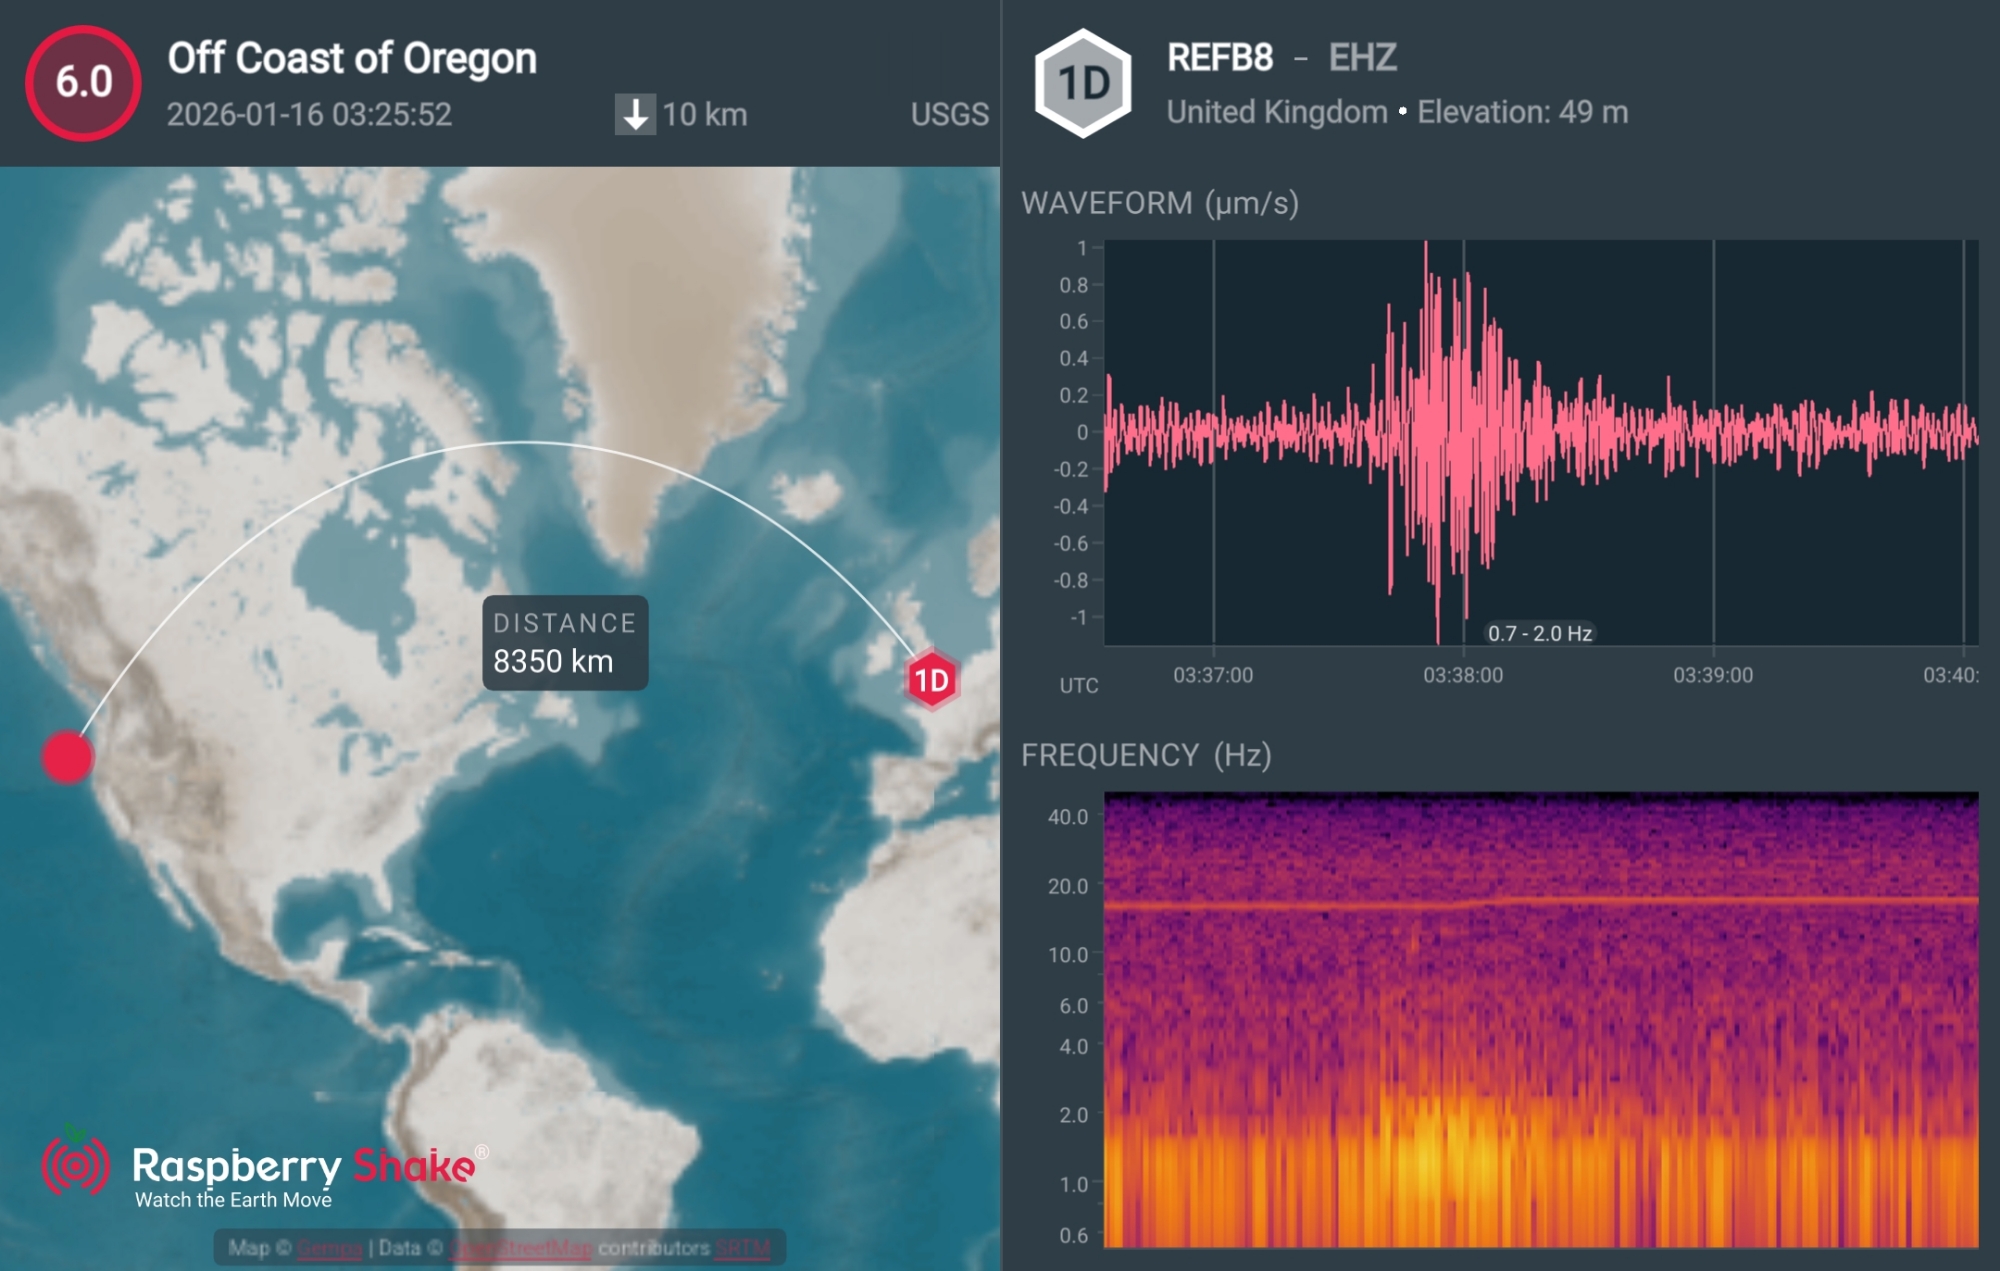Viewport: 2000px width, 1271px height.
Task: Click the Raspberry Shake wordmark text
Action: pos(304,1166)
